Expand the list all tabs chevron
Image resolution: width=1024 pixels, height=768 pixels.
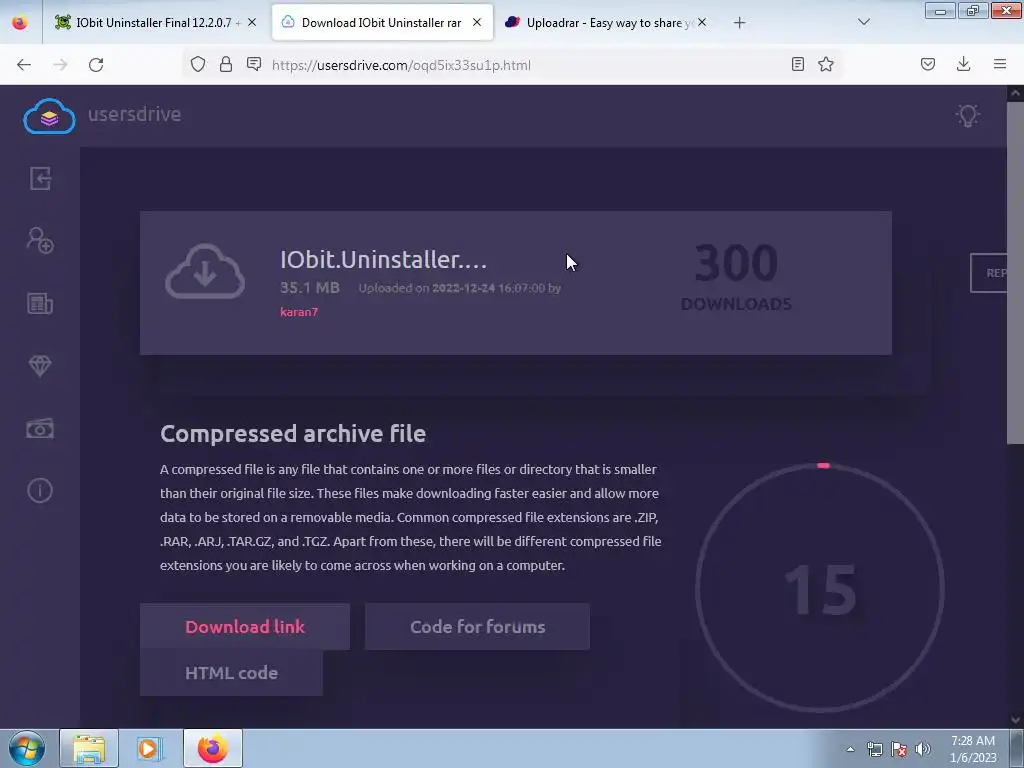[863, 22]
